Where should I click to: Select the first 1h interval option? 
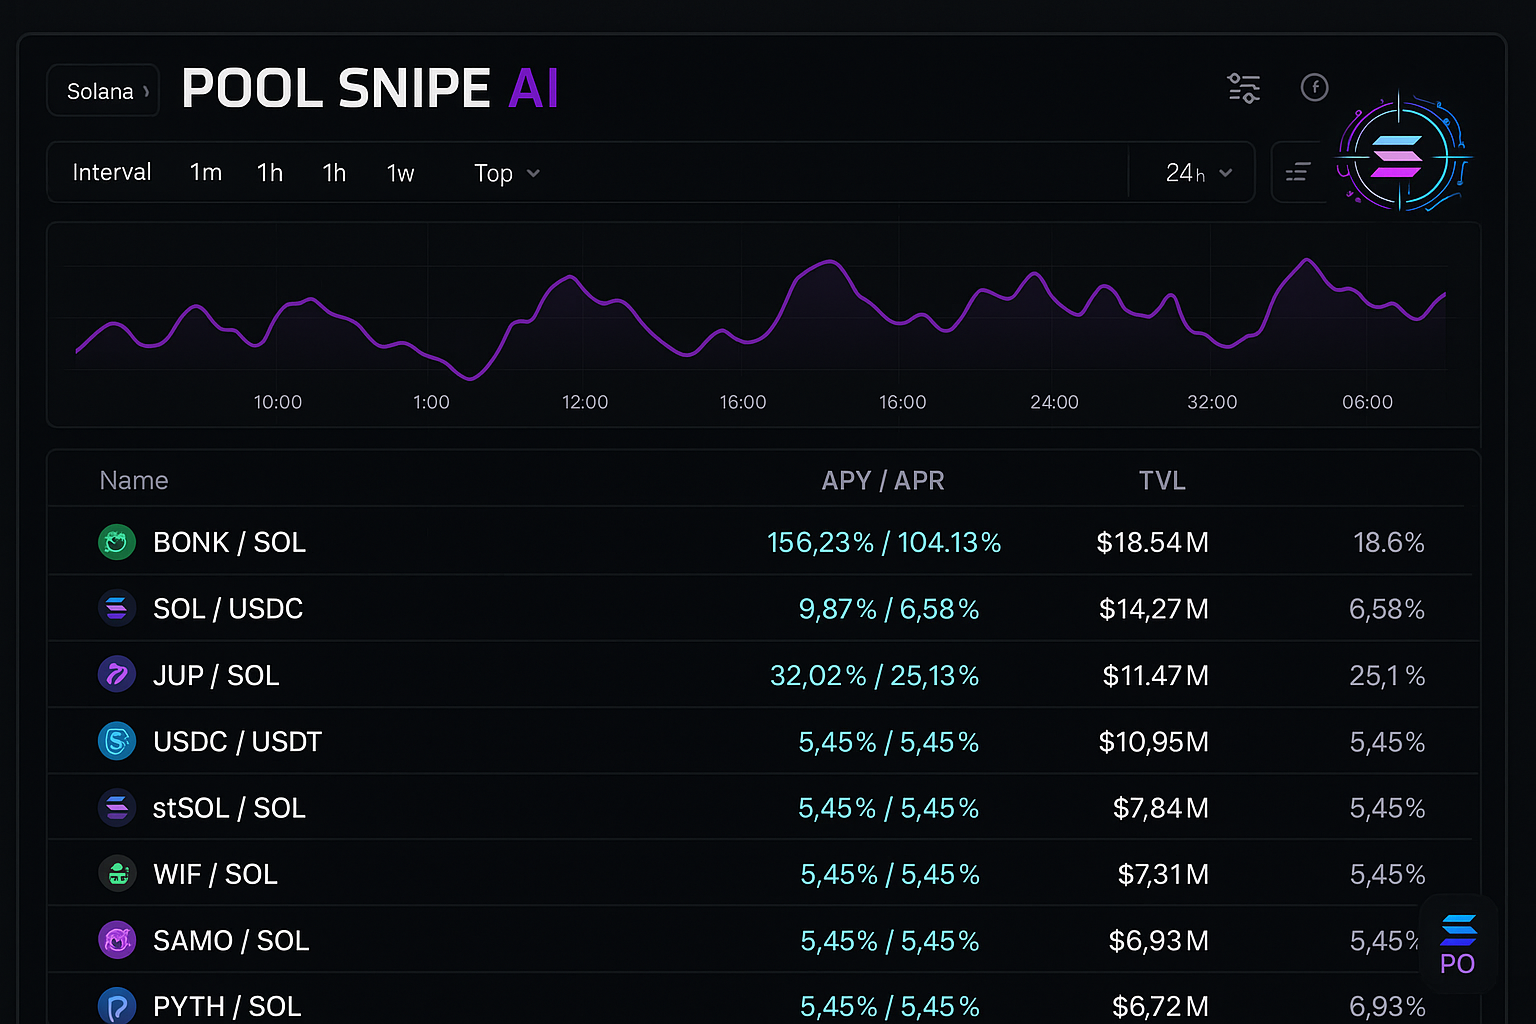[270, 173]
